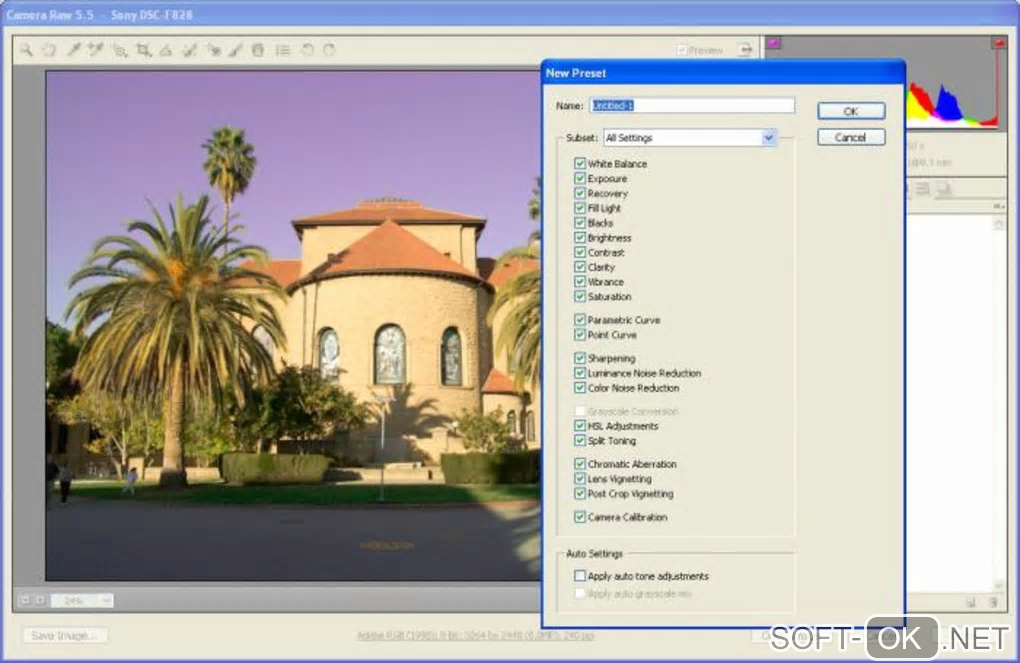1020x663 pixels.
Task: Uncheck the Sharpening checkbox
Action: click(580, 358)
